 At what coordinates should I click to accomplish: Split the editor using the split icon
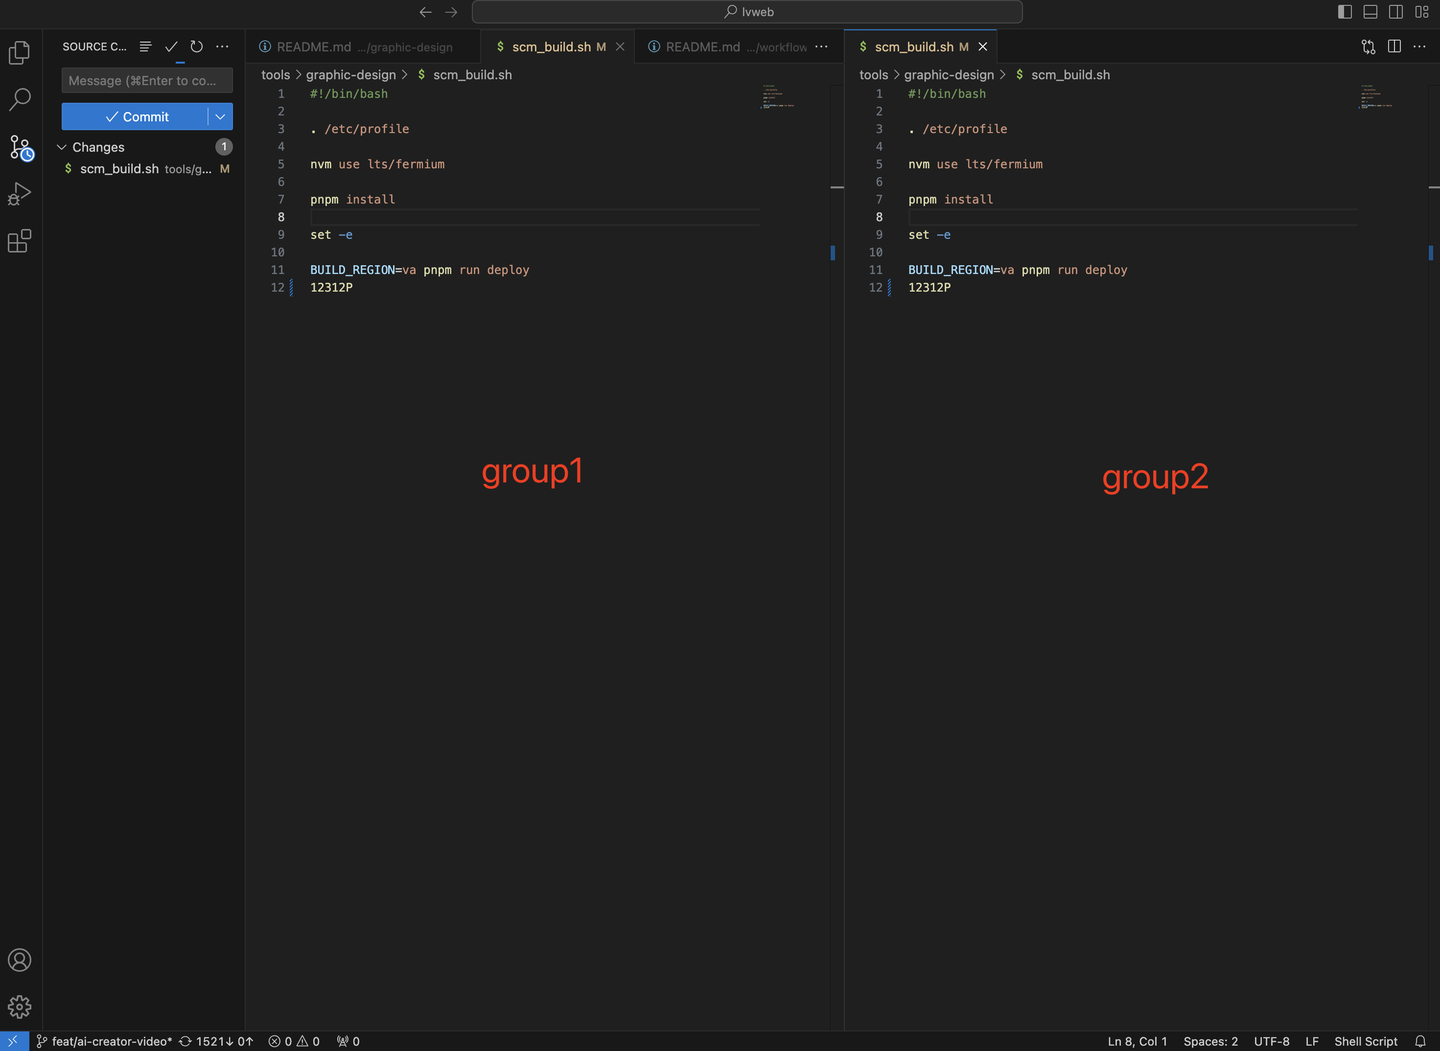pos(1394,46)
